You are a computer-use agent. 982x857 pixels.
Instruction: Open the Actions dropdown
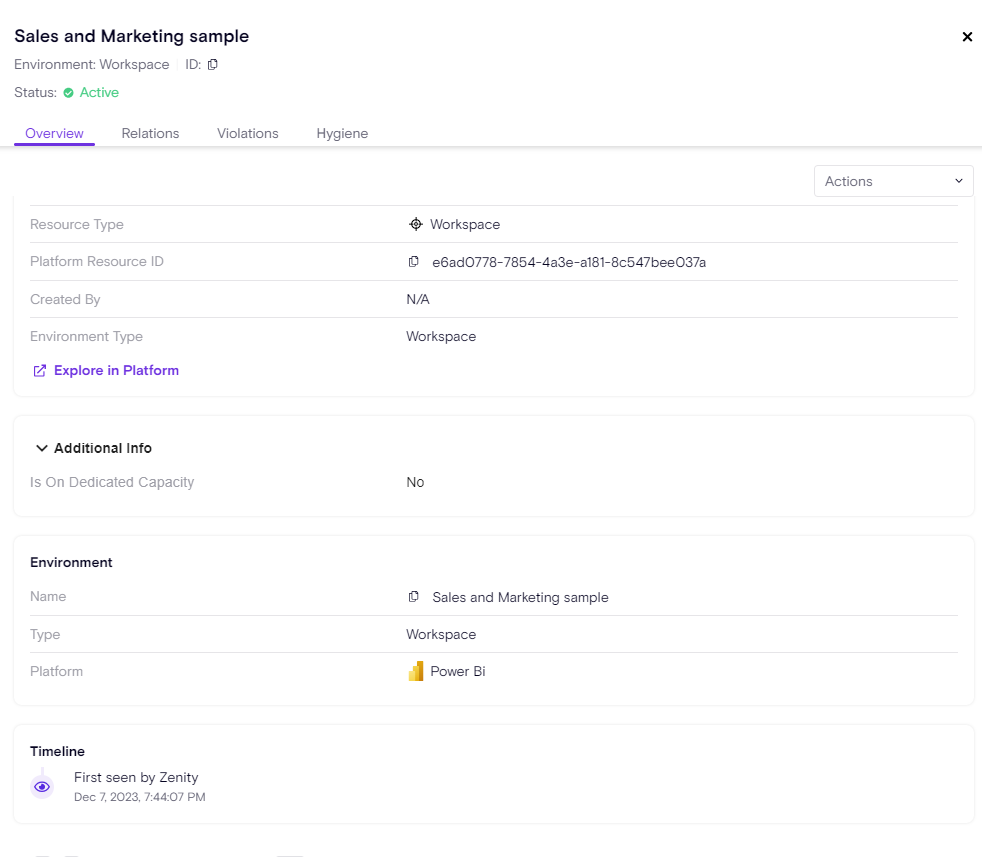pos(893,181)
